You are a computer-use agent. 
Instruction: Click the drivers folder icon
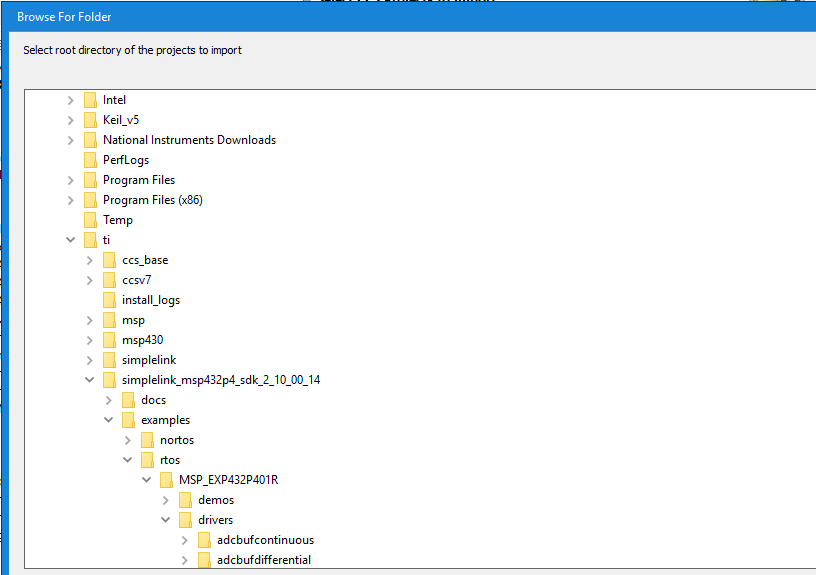click(x=185, y=520)
